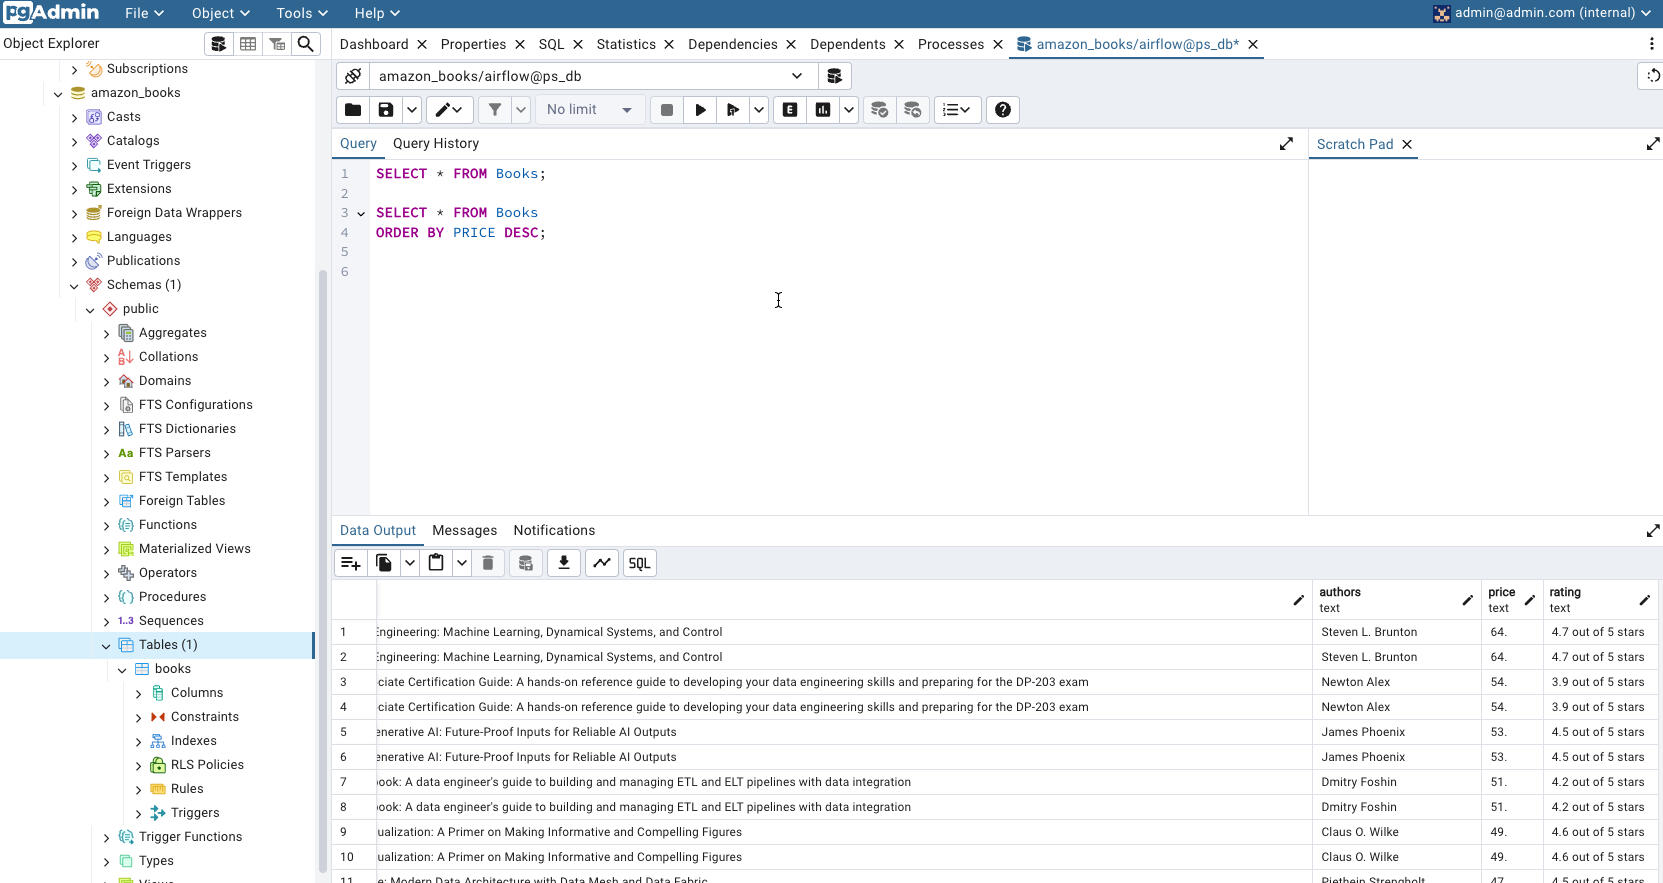
Task: Switch to the Messages tab
Action: click(x=464, y=531)
